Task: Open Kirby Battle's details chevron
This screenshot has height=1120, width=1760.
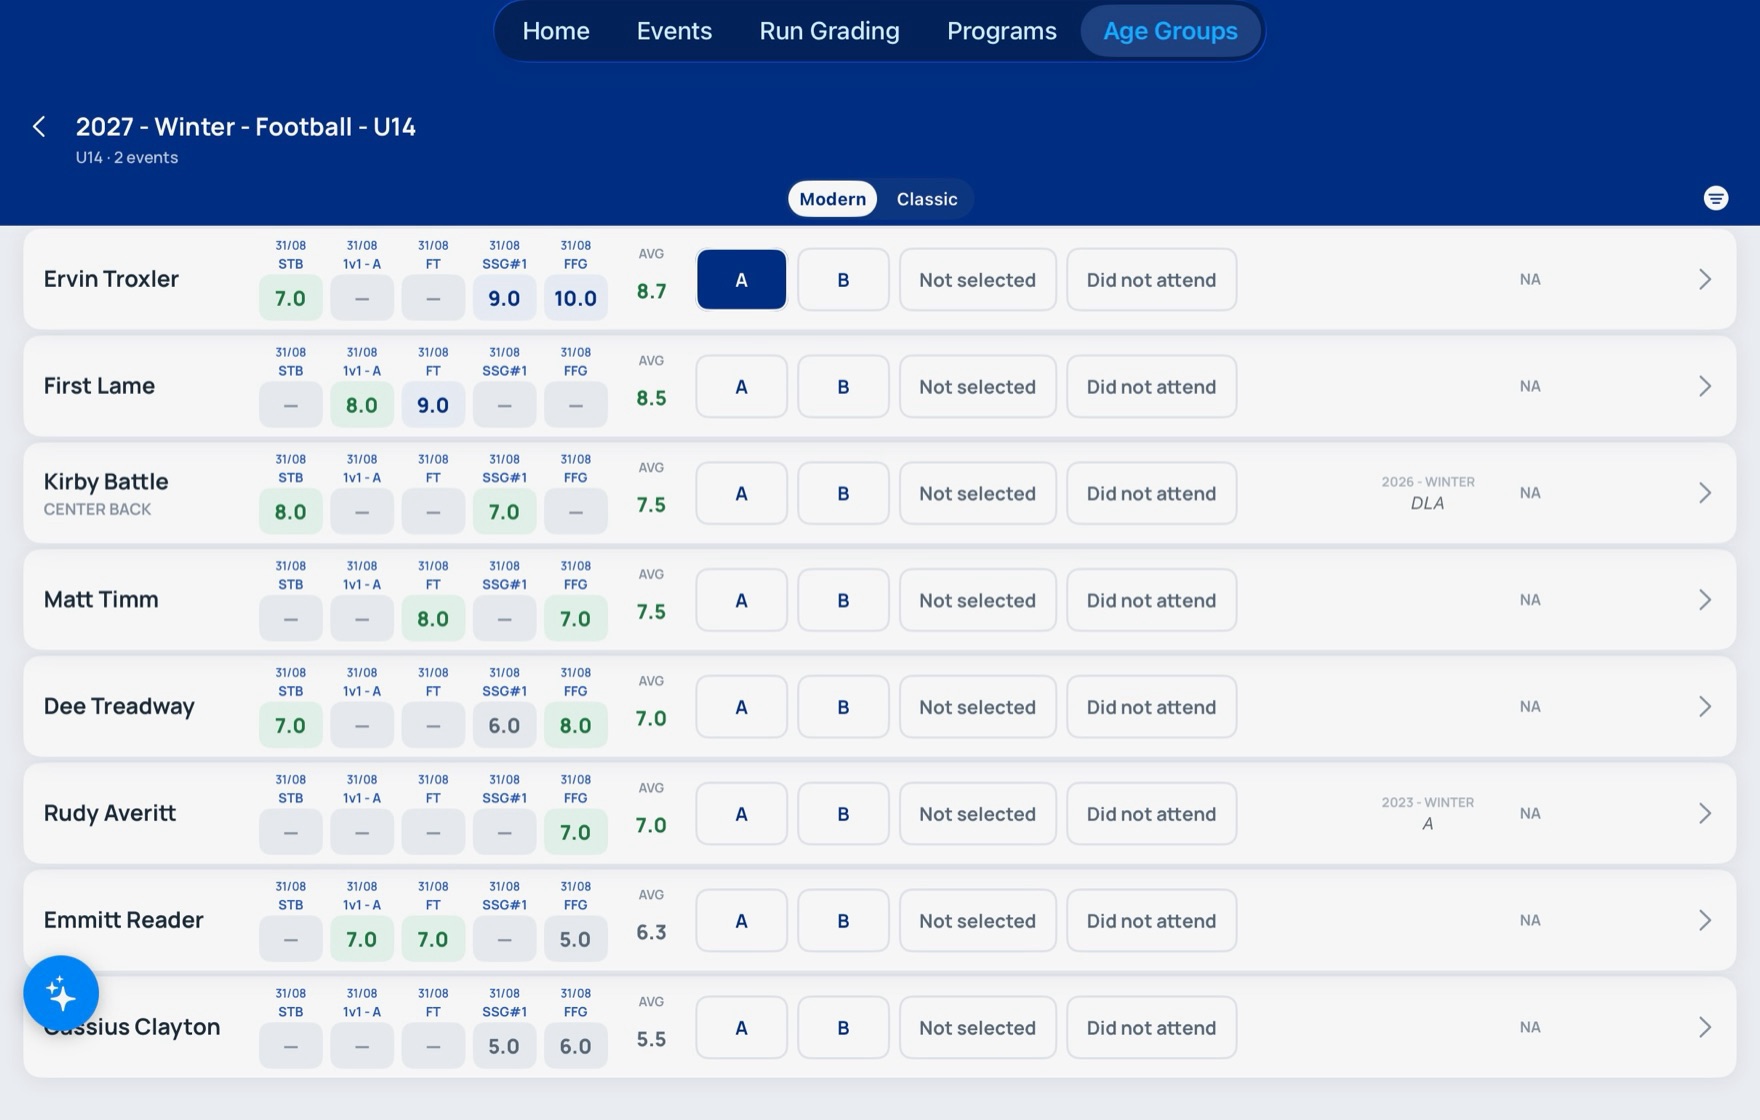Action: (x=1705, y=493)
